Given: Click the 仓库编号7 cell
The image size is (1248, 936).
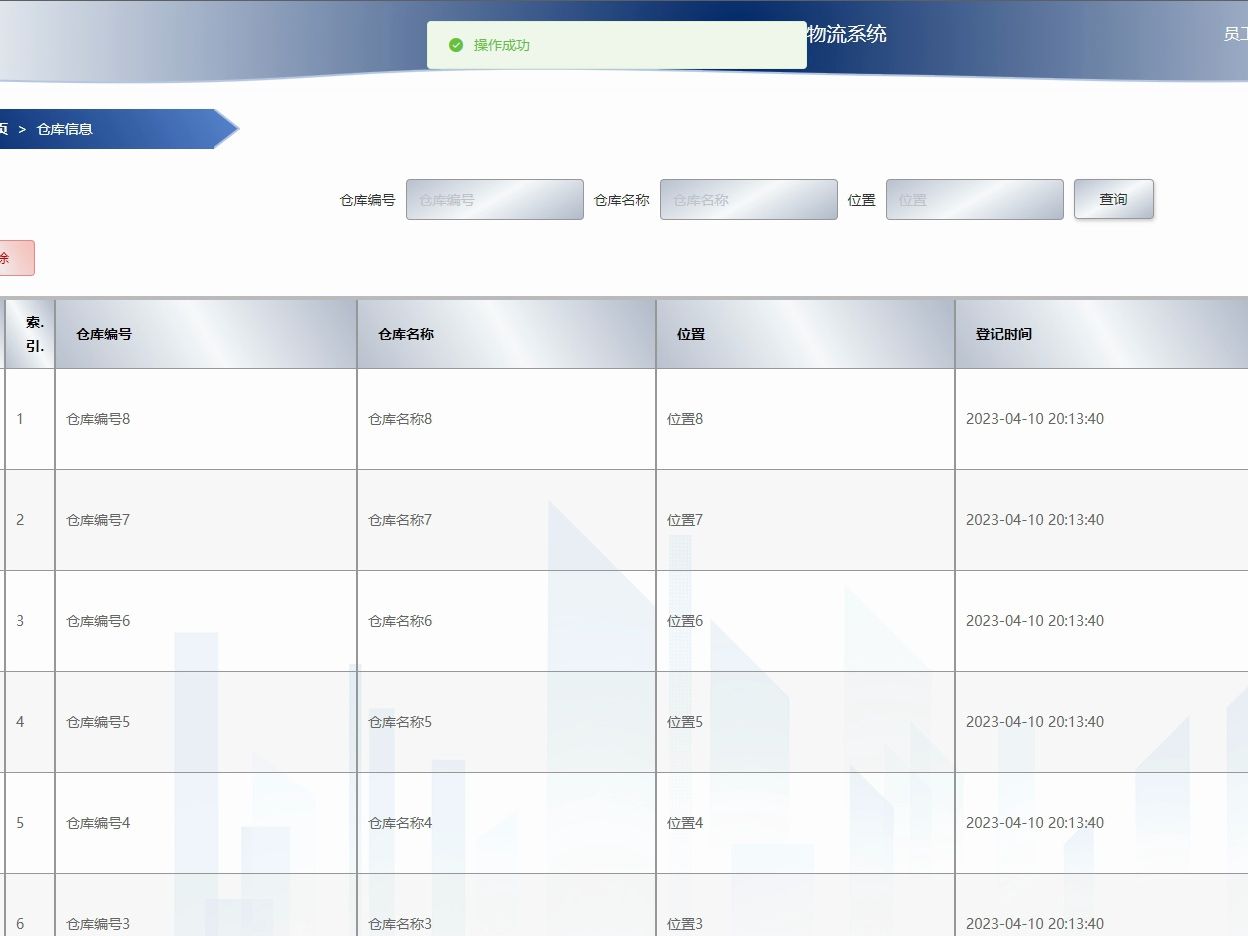Looking at the screenshot, I should coord(96,519).
